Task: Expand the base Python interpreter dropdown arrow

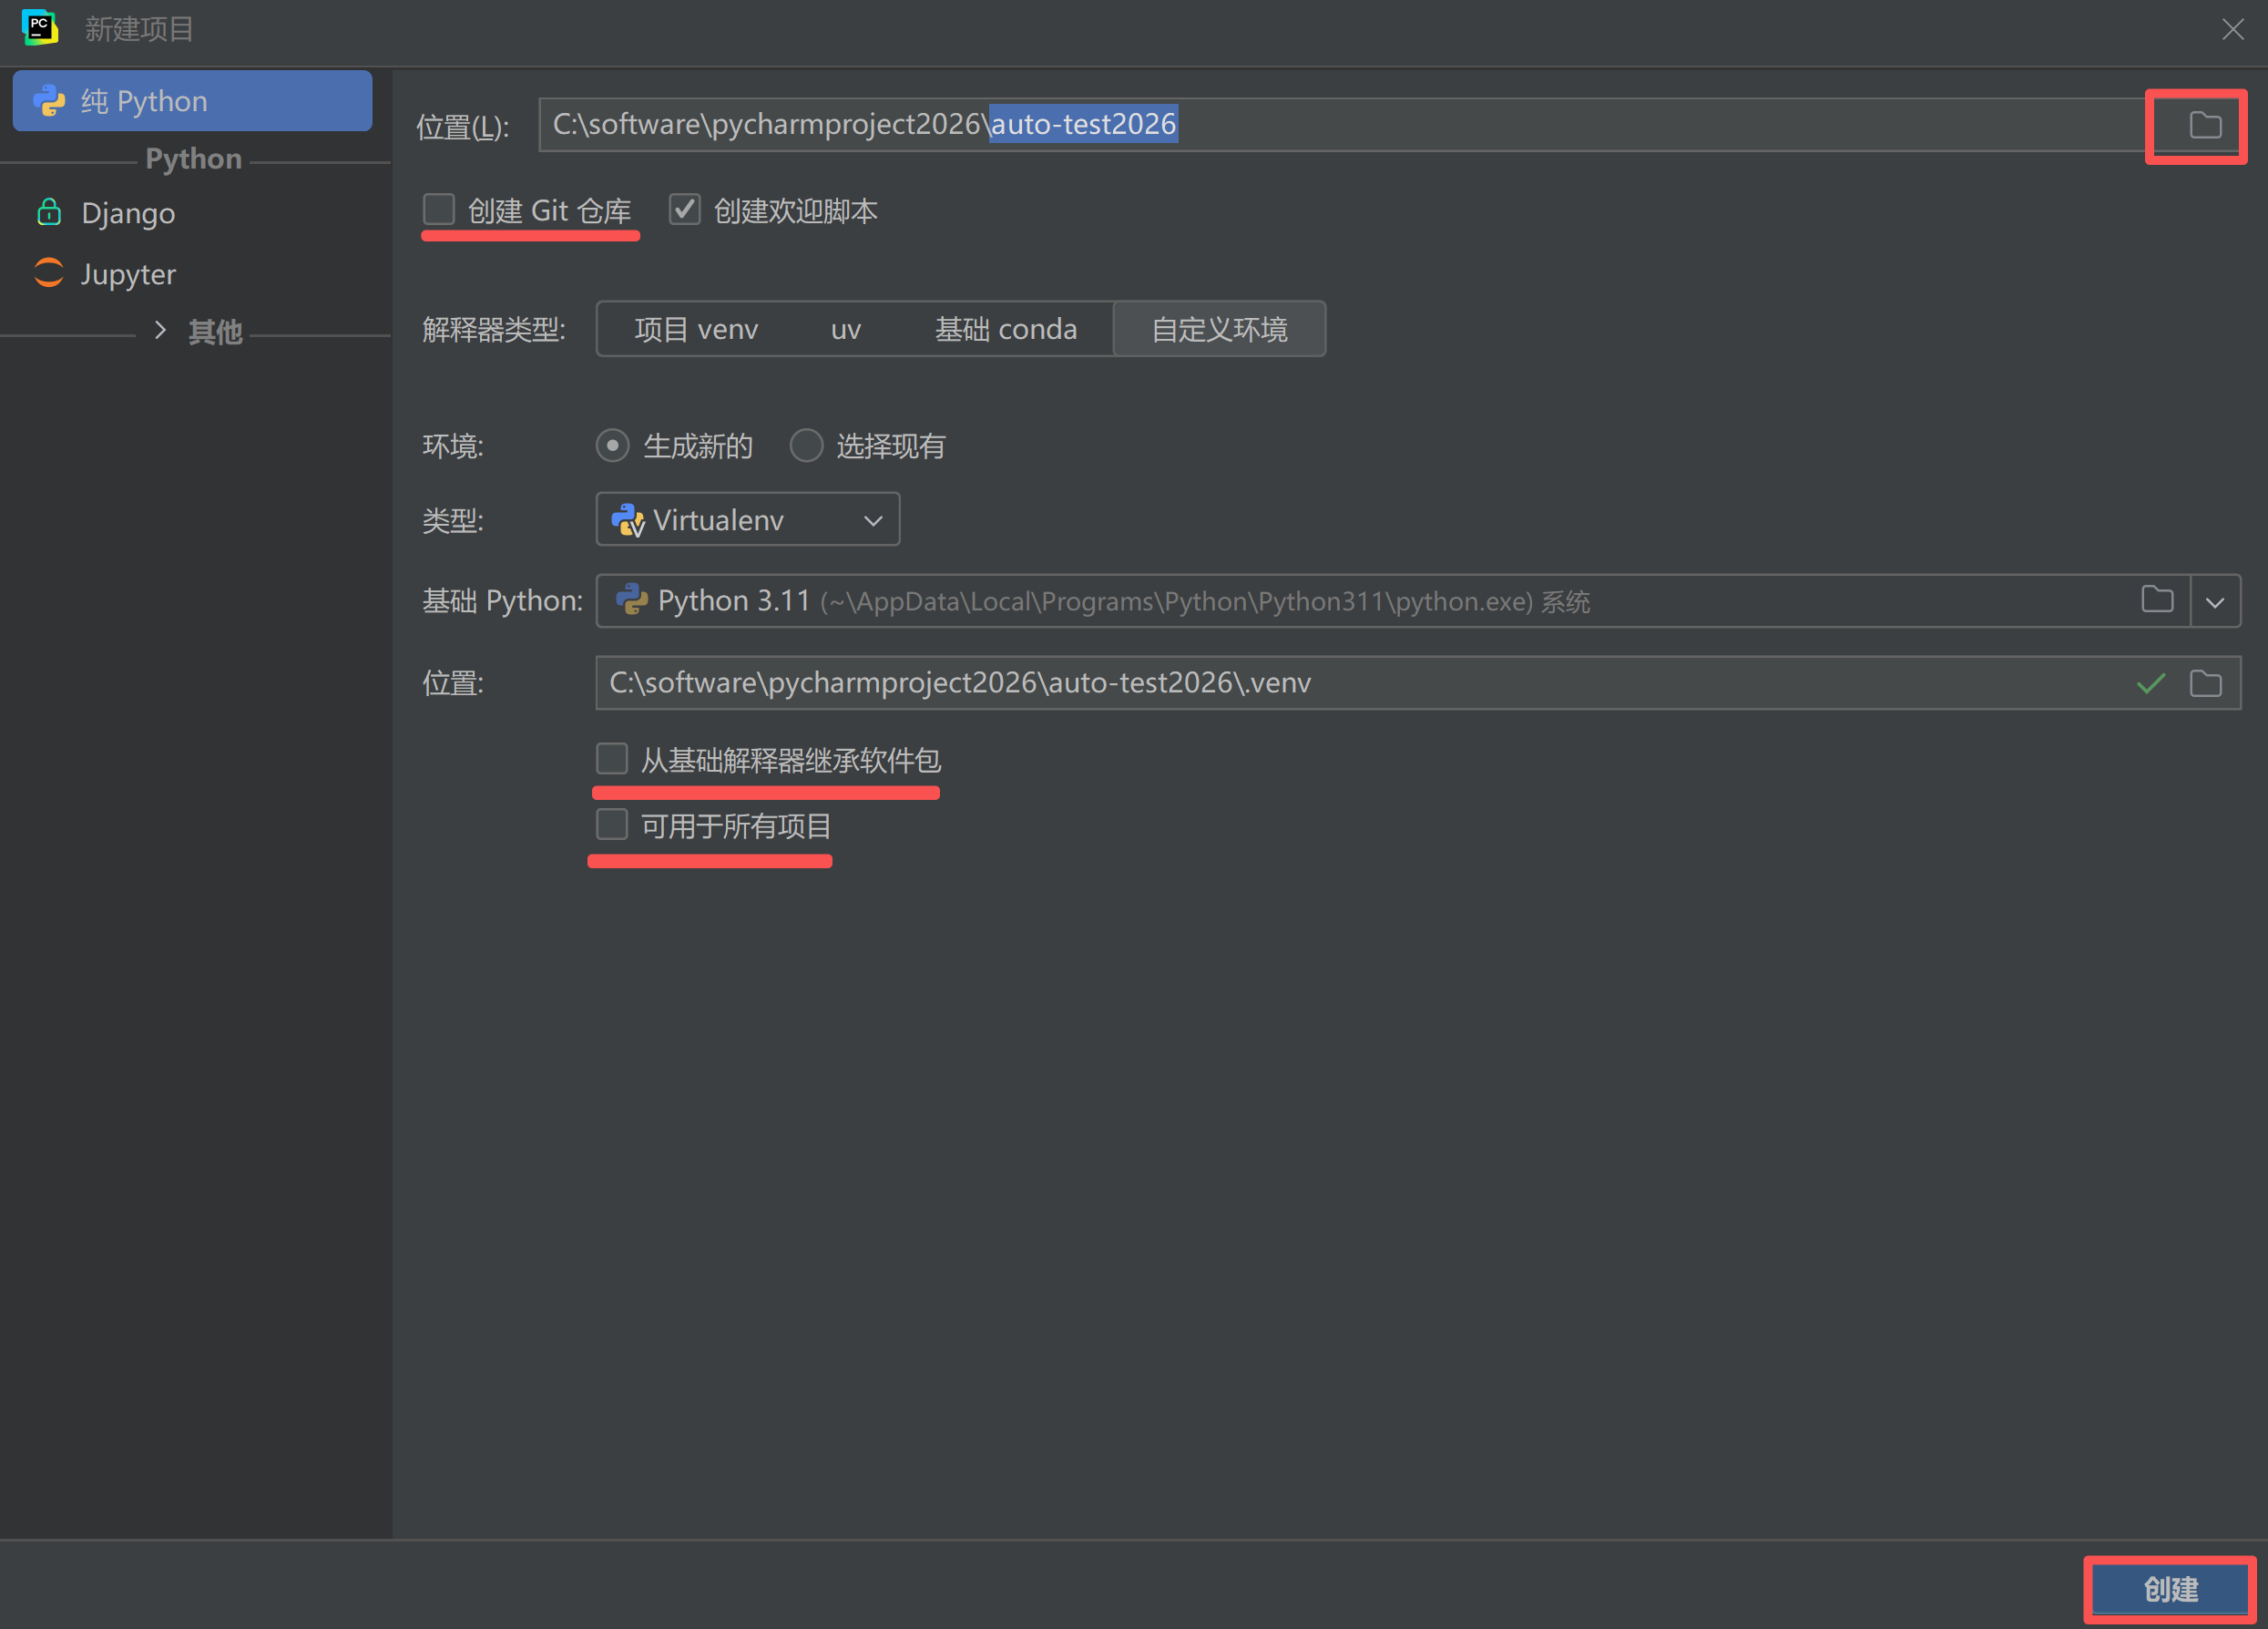Action: [x=2215, y=601]
